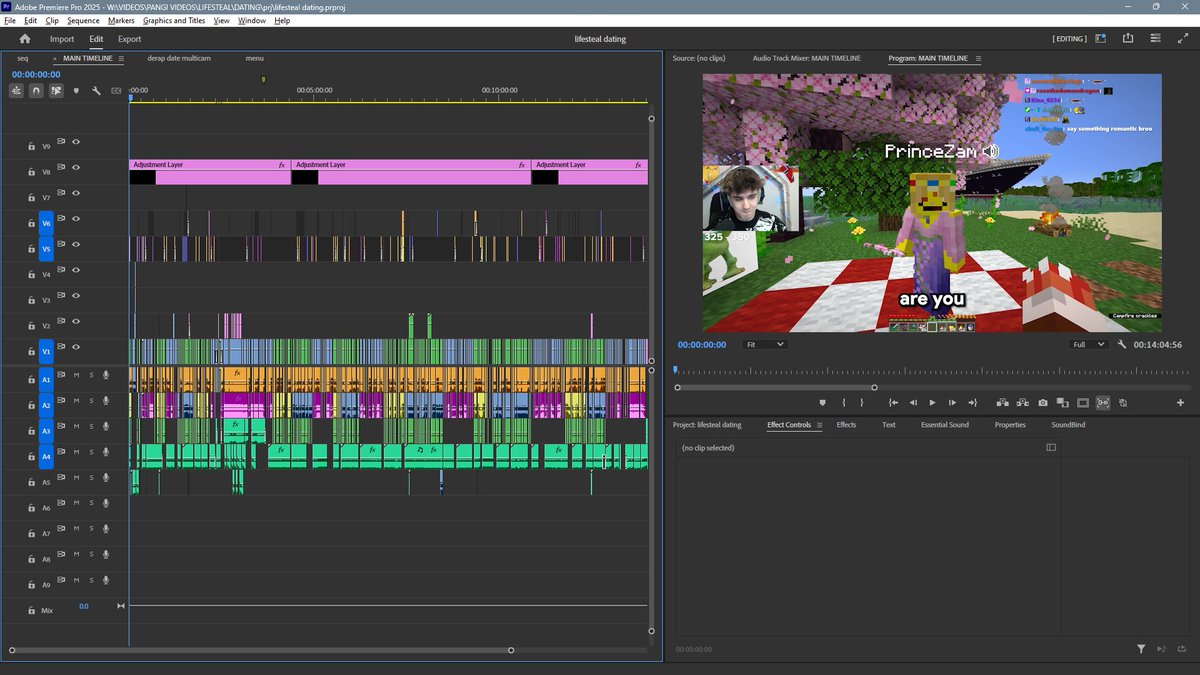Open Full playback resolution dropdown
Screen dimensions: 1200x675
[1088, 344]
